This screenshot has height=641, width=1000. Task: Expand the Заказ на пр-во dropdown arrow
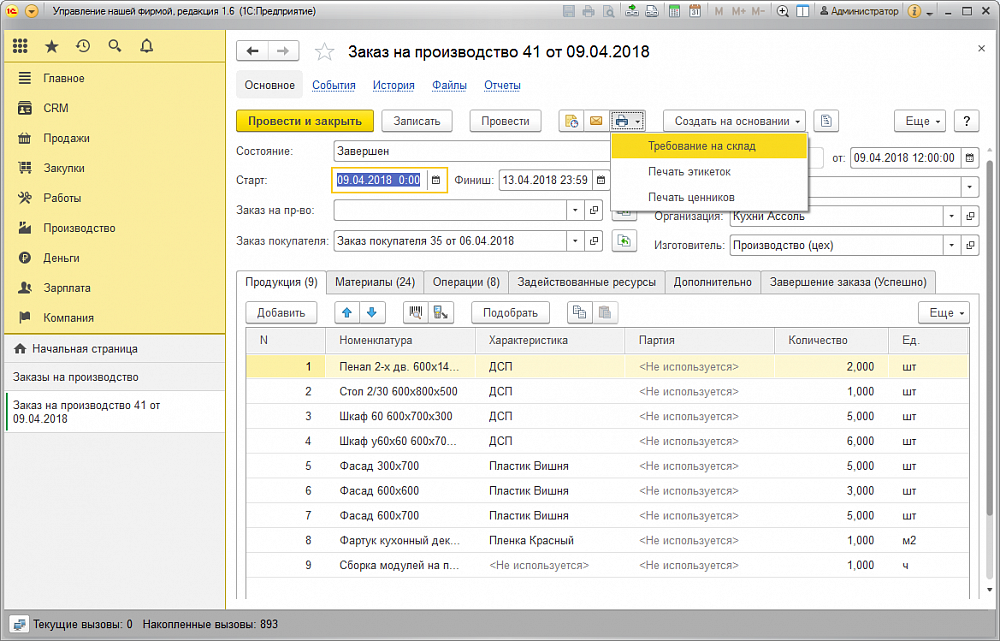[575, 210]
